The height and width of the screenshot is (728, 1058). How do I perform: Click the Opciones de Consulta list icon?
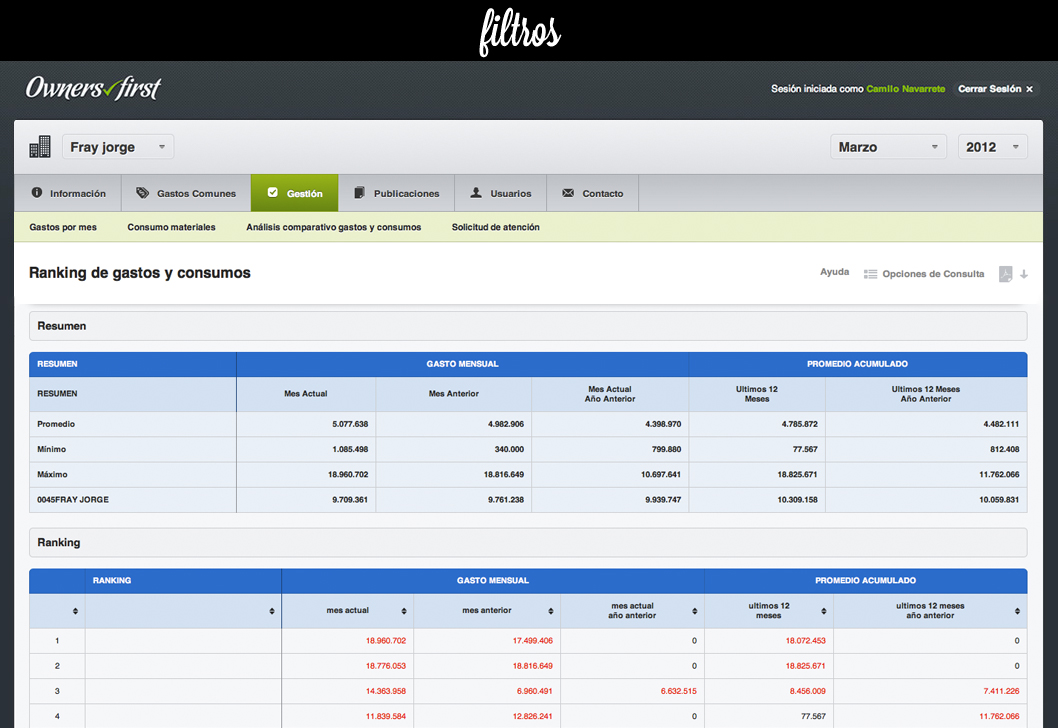click(870, 274)
